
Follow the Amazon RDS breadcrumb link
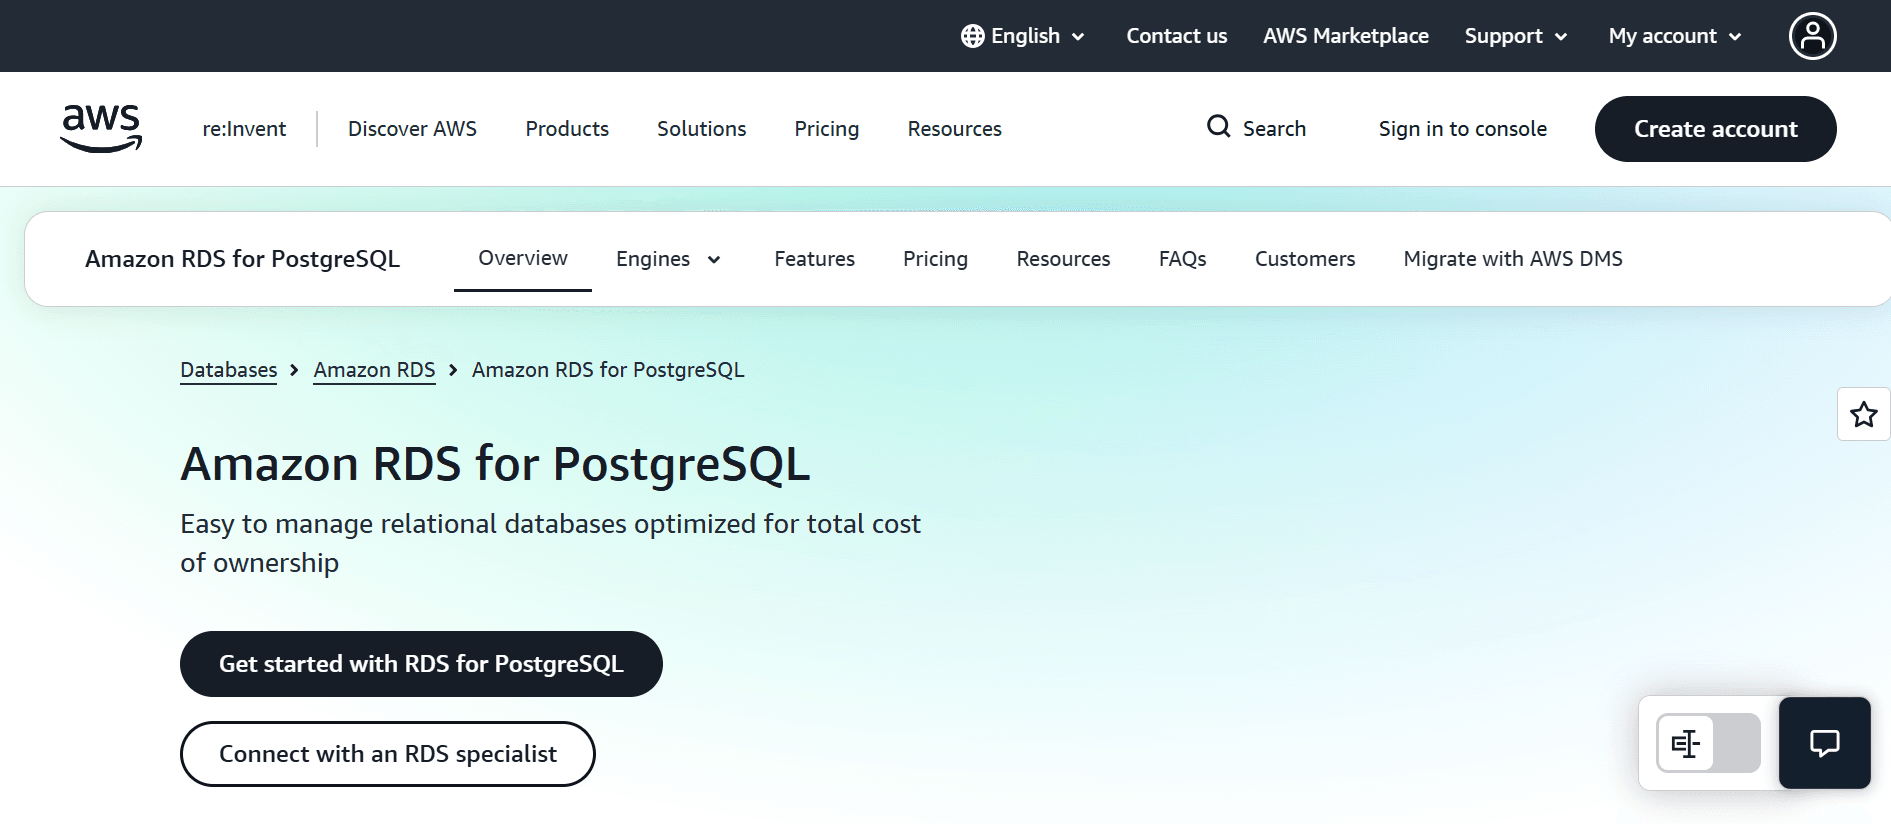tap(374, 370)
